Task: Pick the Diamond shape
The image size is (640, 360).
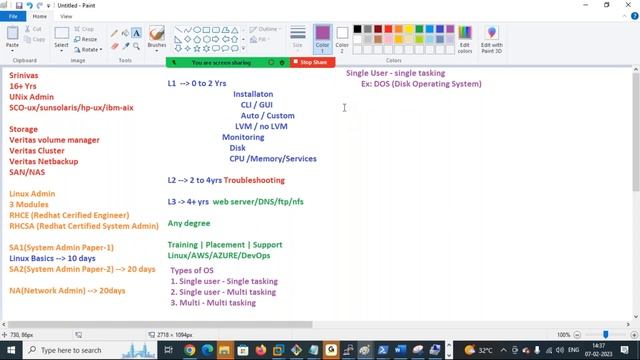Action: coord(187,39)
